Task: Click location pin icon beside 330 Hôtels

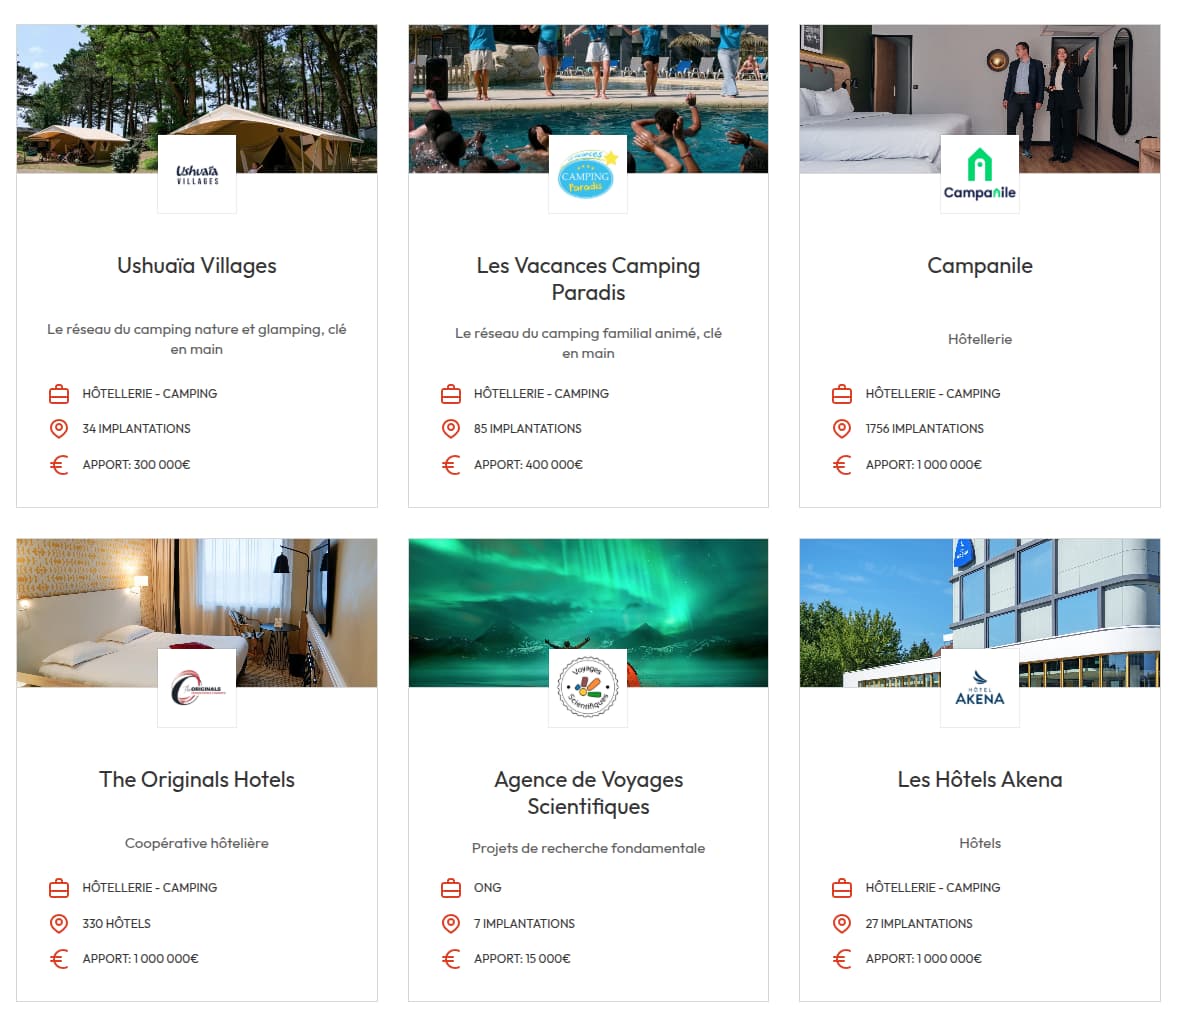Action: pyautogui.click(x=59, y=923)
